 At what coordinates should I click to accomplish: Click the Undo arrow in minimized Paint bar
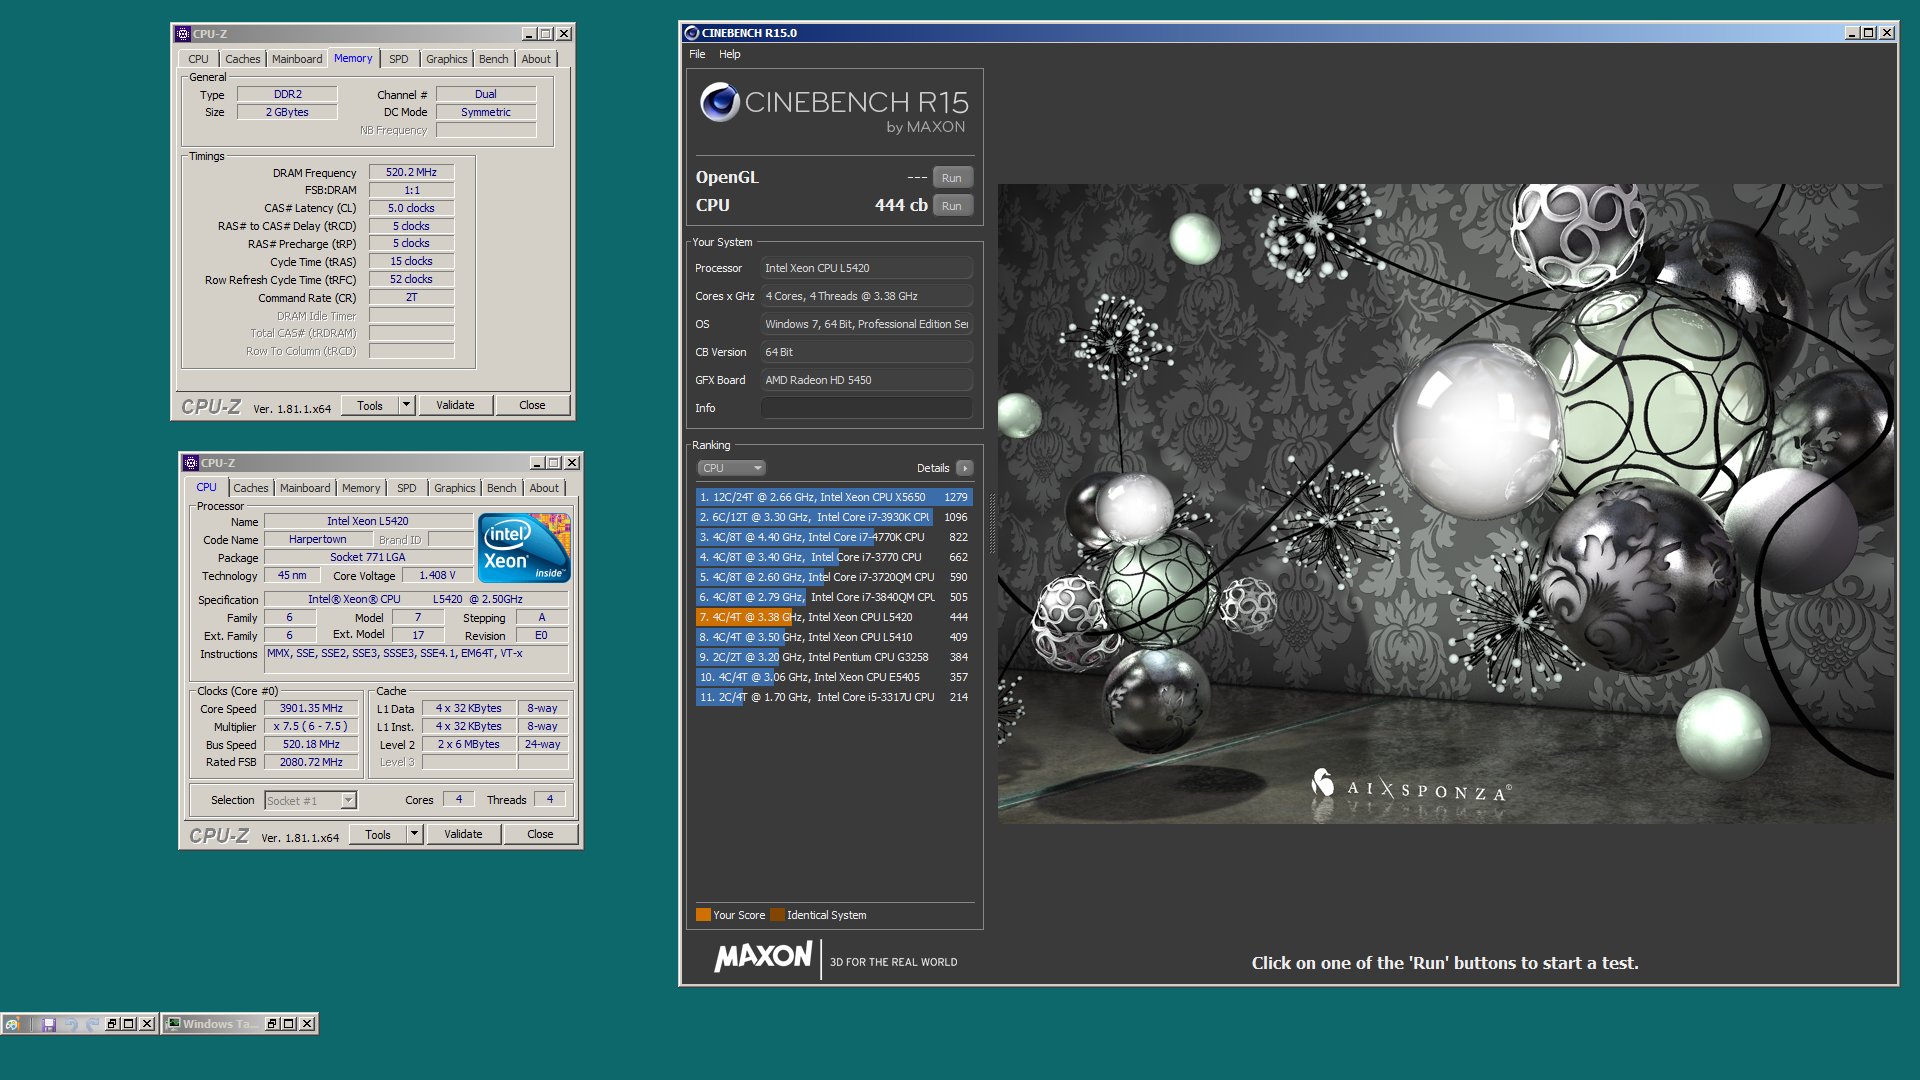(x=70, y=1024)
